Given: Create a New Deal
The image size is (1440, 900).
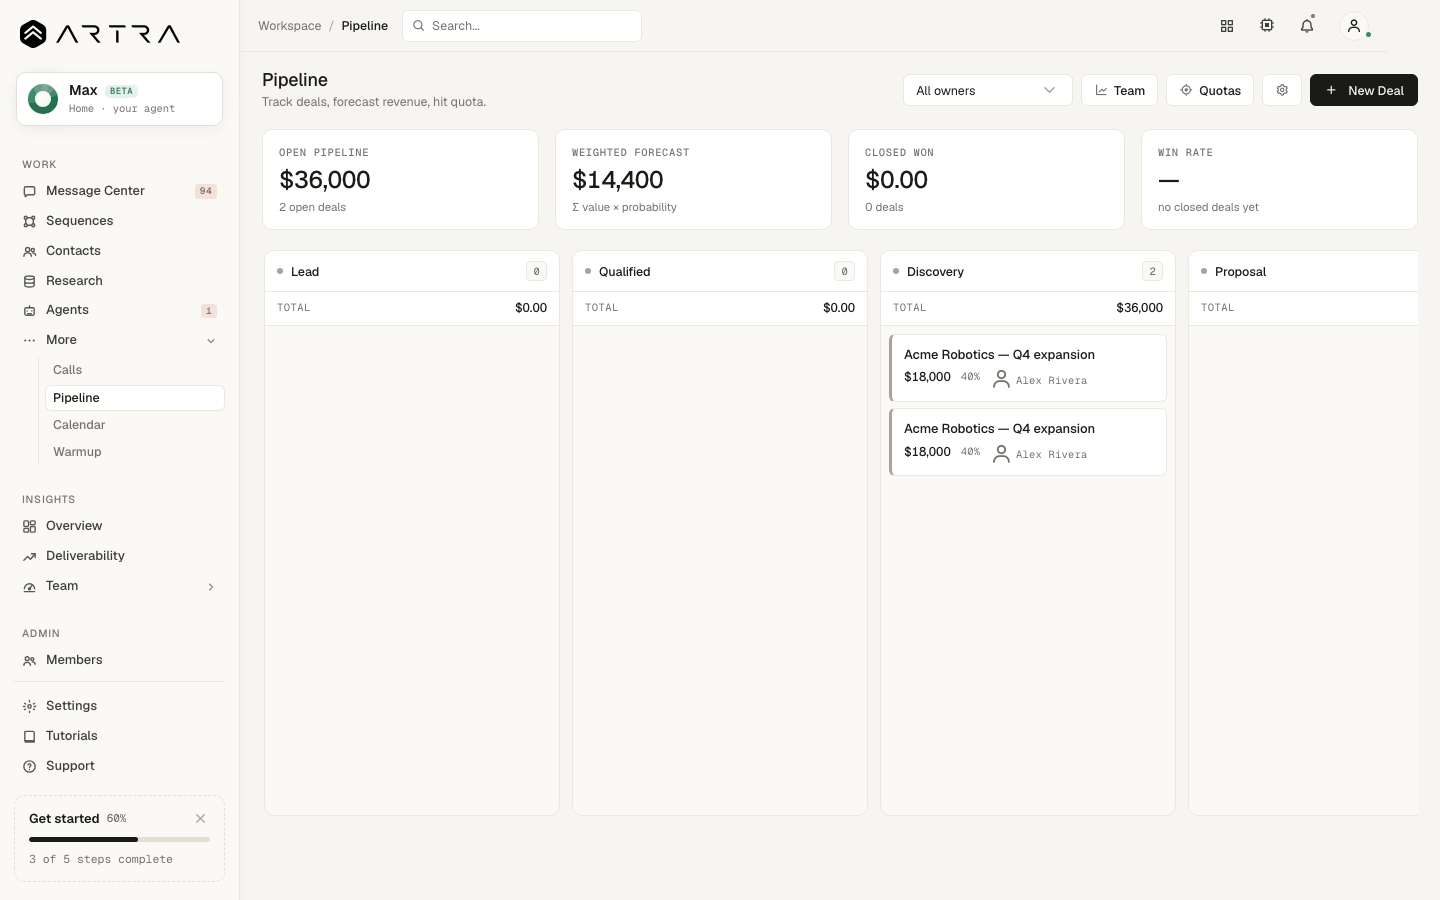Looking at the screenshot, I should (x=1364, y=90).
